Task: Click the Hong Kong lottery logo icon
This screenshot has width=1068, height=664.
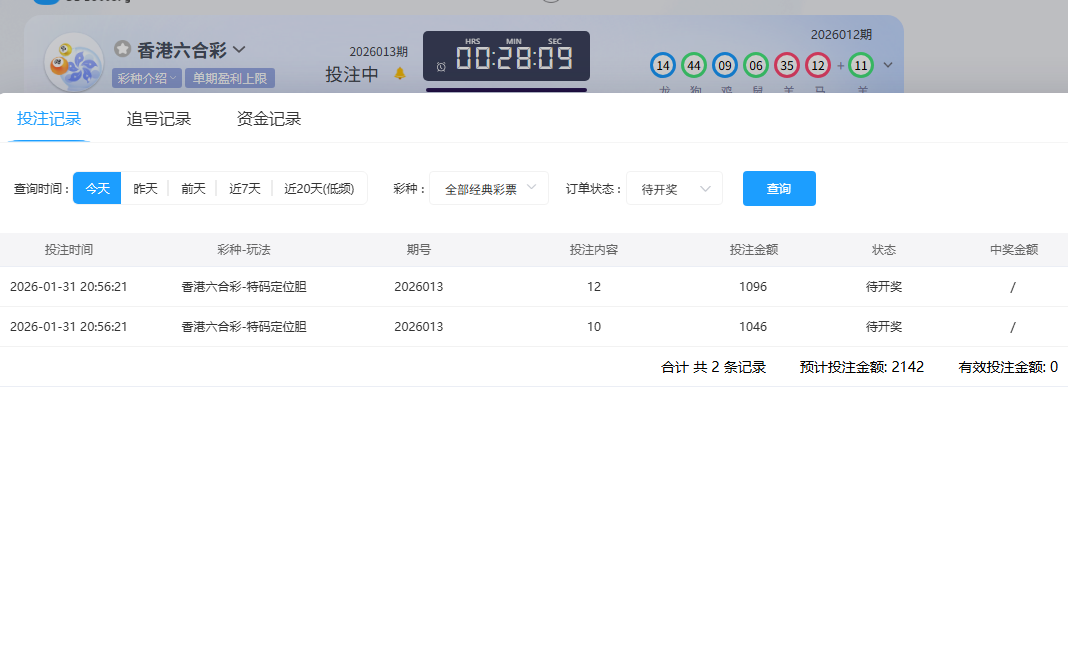Action: (x=74, y=63)
